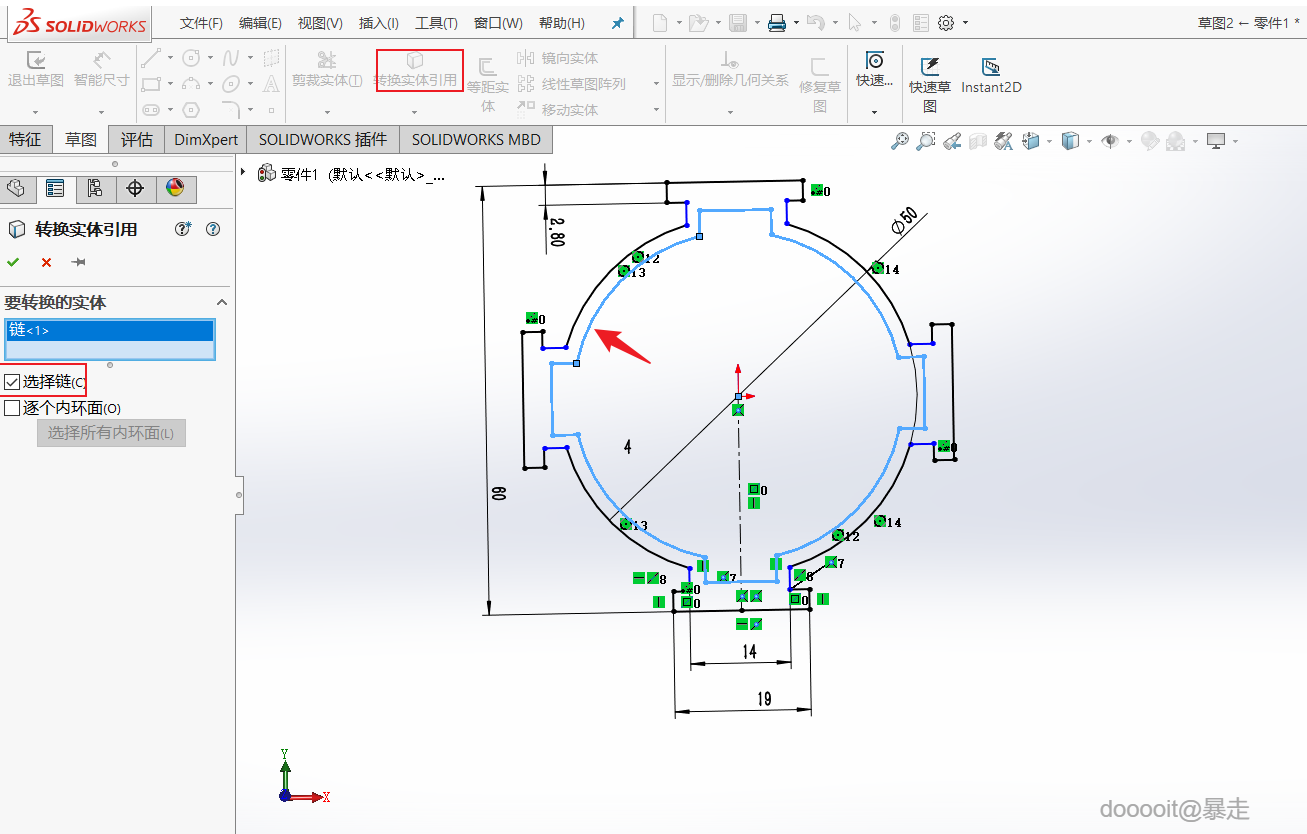This screenshot has height=834, width=1307.
Task: Open the FeatureManager design tree tab icon
Action: point(15,188)
